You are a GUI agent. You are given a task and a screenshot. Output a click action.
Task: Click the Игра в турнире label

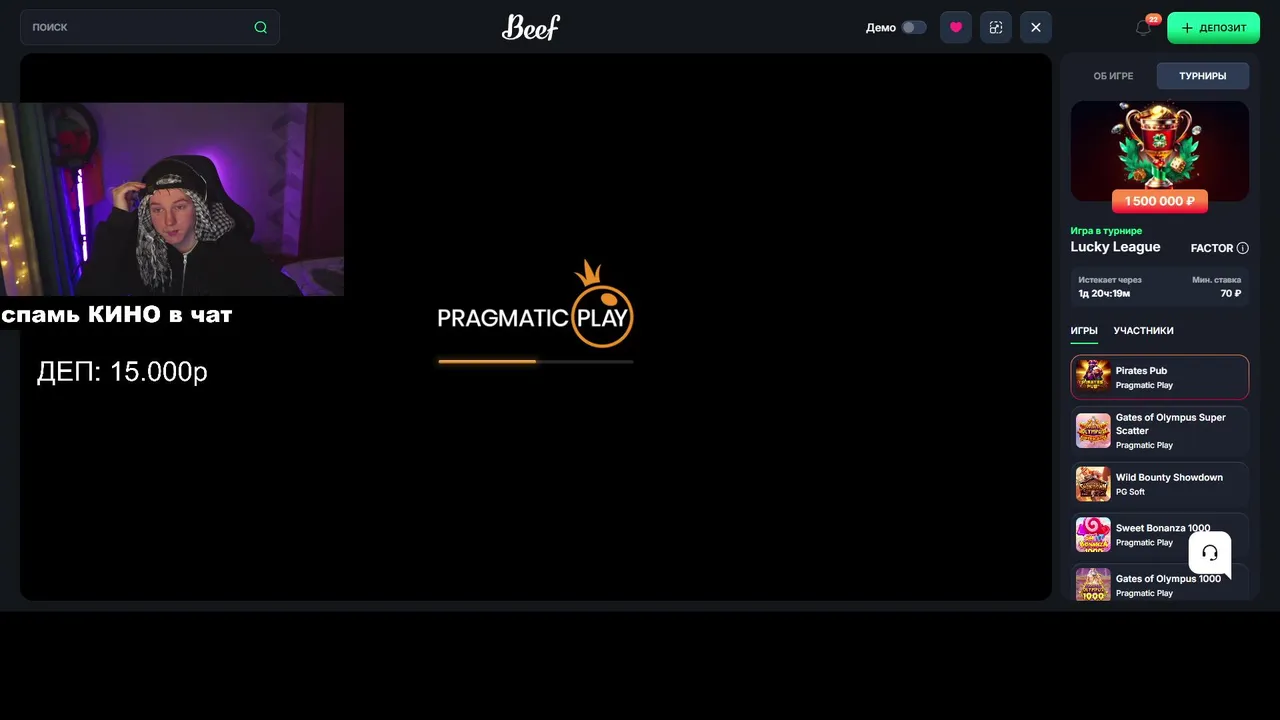[x=1106, y=231]
